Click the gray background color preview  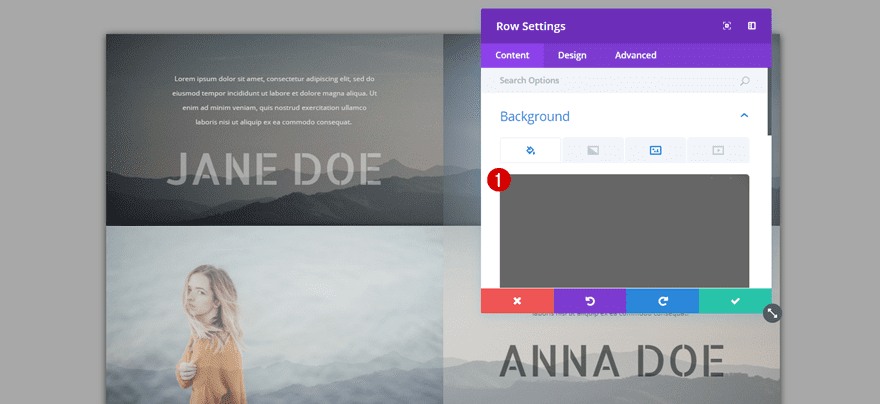click(625, 231)
